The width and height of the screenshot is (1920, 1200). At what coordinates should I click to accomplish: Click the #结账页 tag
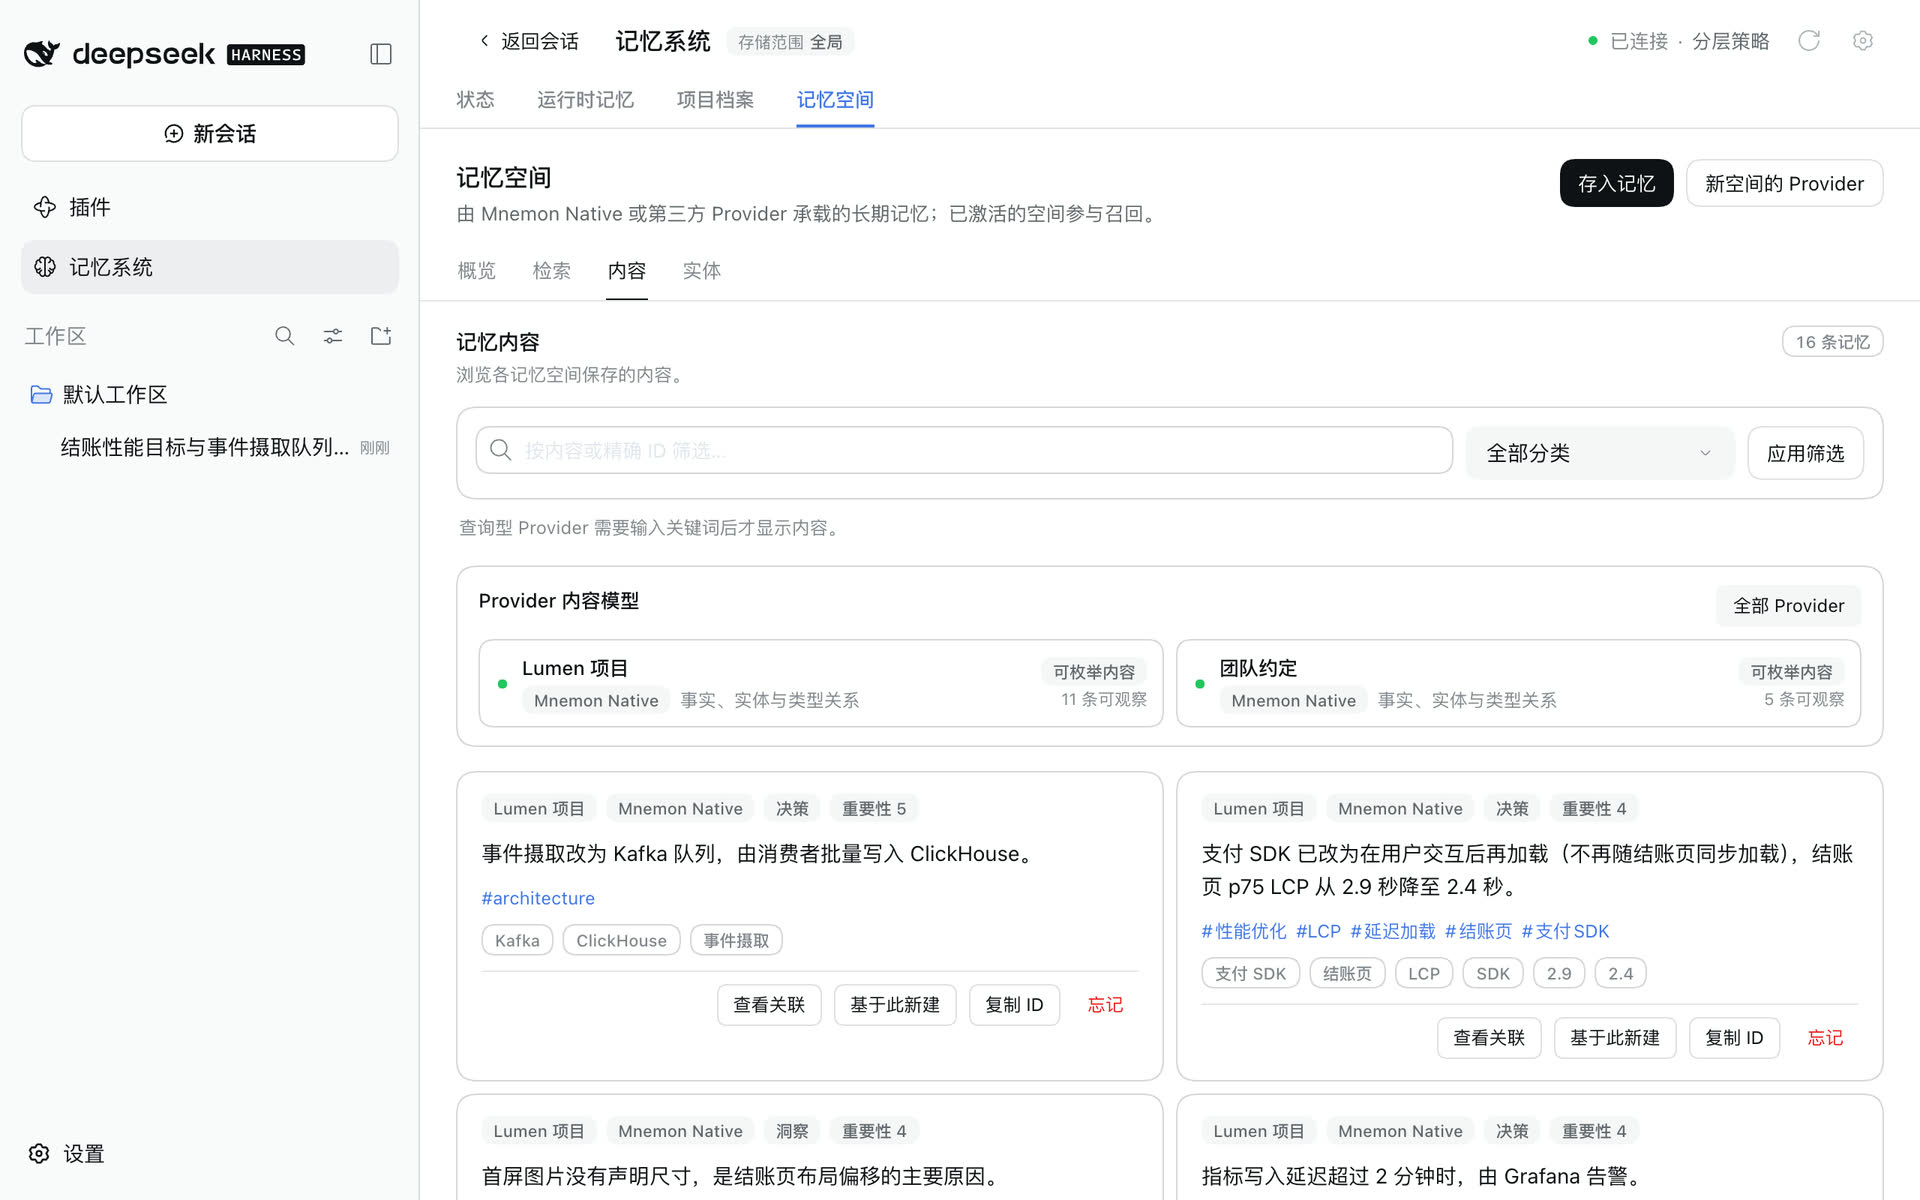(x=1478, y=931)
